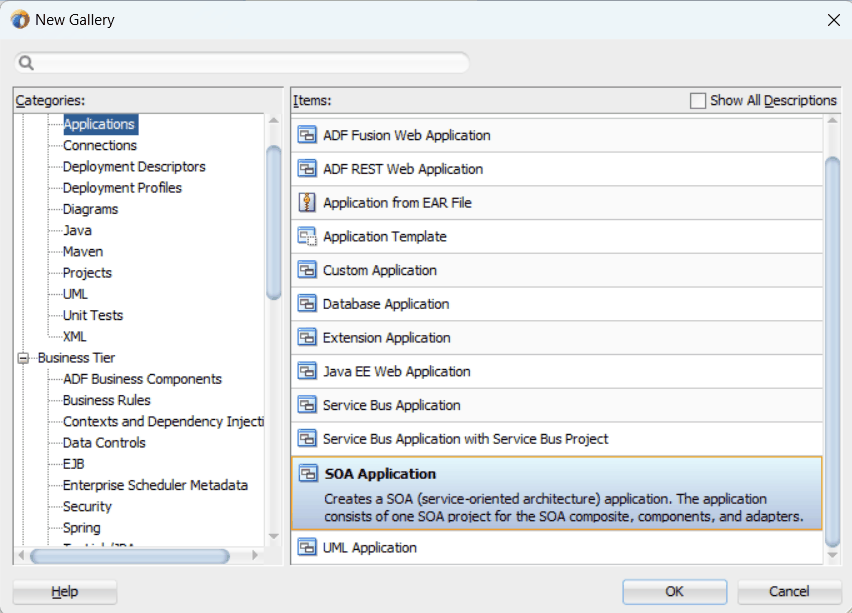Click the JDeveloper icon in the title bar

tap(20, 20)
